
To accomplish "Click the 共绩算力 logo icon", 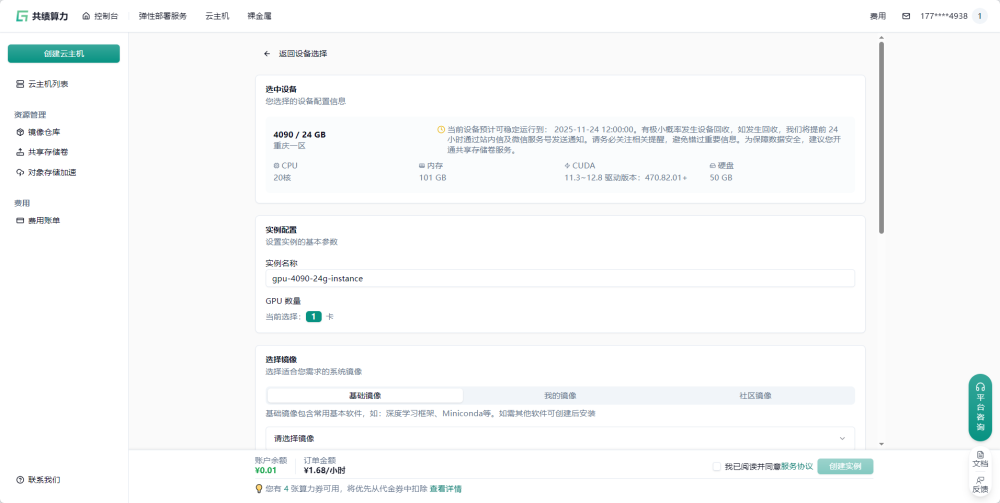I will (x=22, y=16).
